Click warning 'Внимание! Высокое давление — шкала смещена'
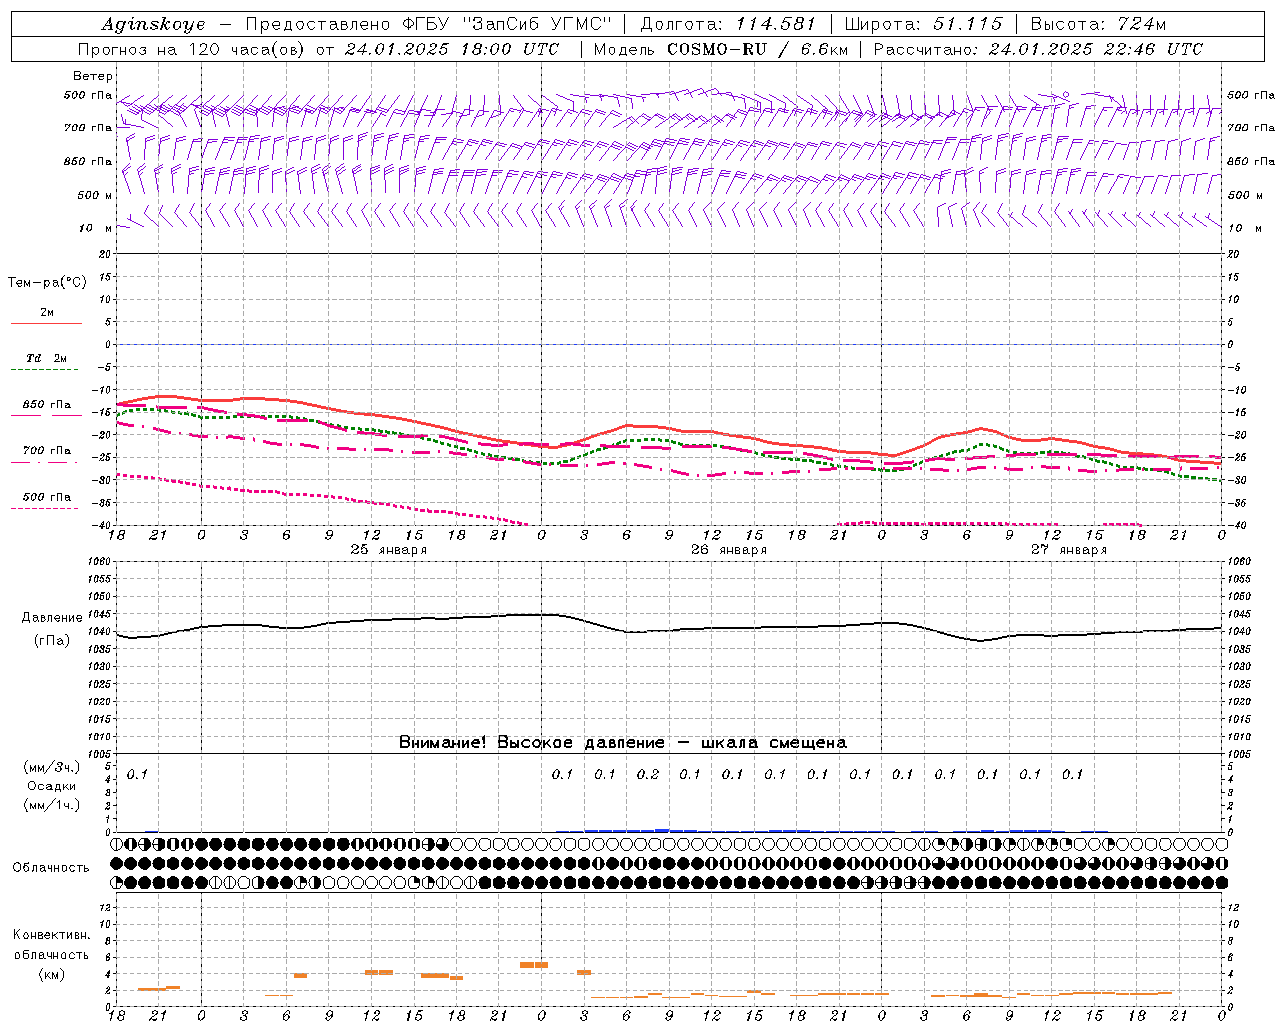This screenshot has width=1280, height=1024. tap(623, 743)
